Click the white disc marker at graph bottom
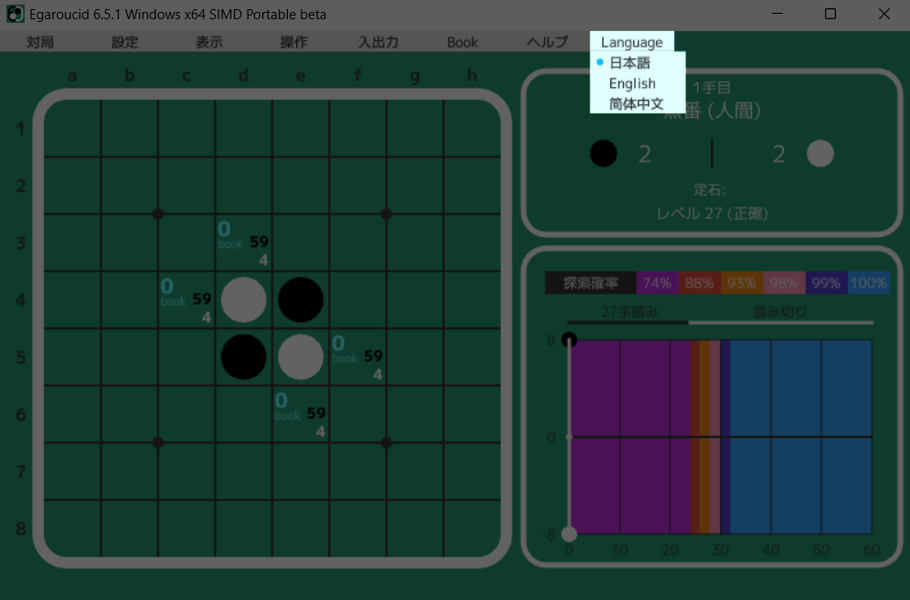This screenshot has height=600, width=910. [x=569, y=534]
